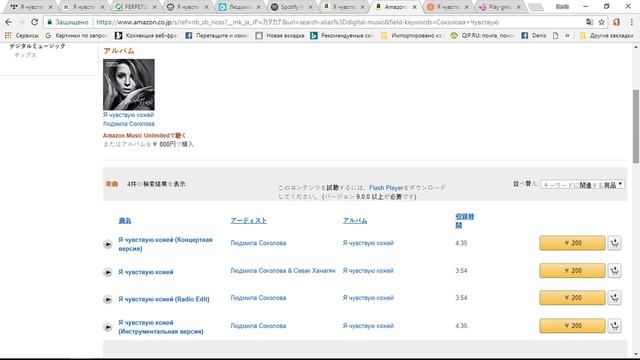Switch to the first Я чувств browser tab
Screen dimensions: 640x360
(31, 7)
